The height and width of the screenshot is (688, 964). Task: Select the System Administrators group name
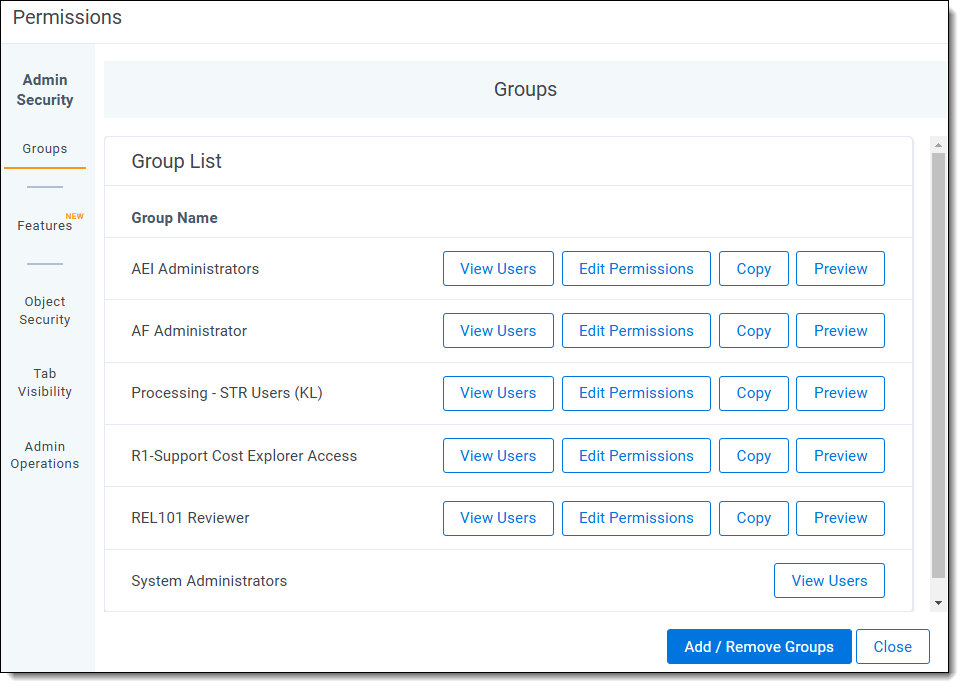tap(209, 581)
